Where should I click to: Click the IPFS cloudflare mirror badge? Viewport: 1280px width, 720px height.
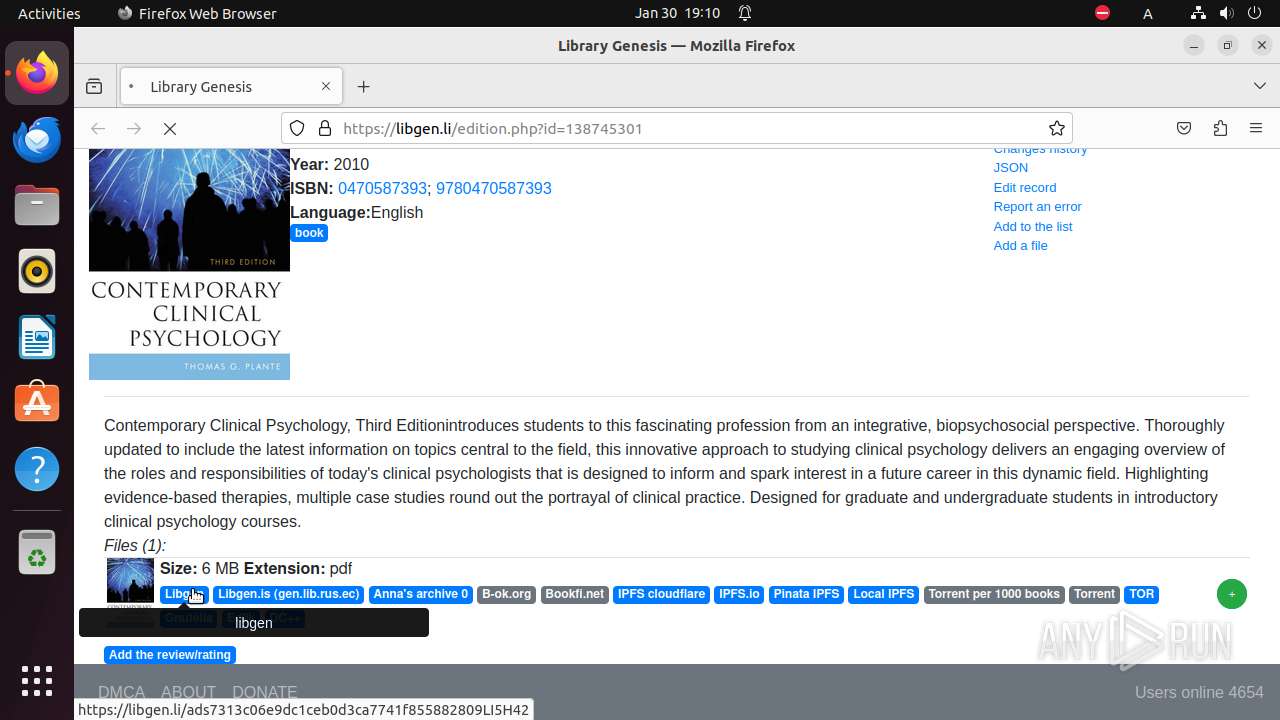pos(662,594)
